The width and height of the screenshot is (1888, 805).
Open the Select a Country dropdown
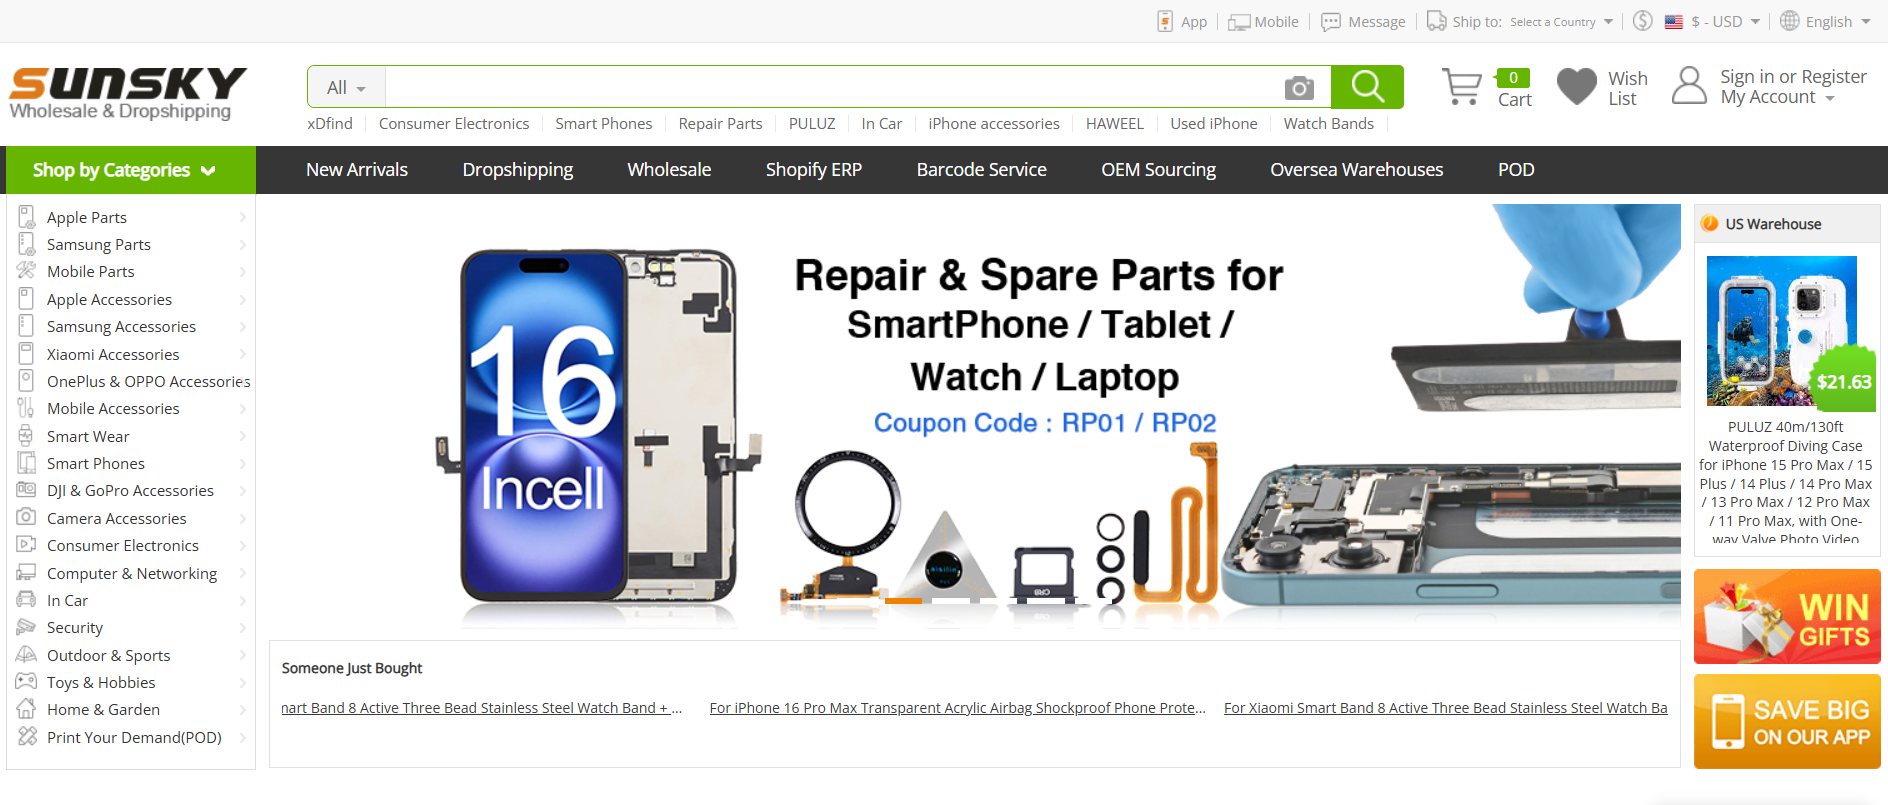pos(1561,22)
